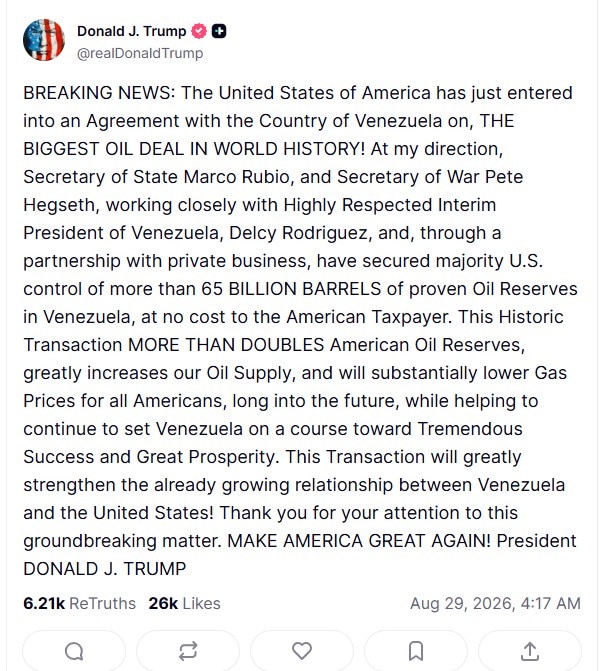Screen dimensions: 606x671
Task: Click the DONALD J. TRUMP signature line
Action: click(x=104, y=569)
